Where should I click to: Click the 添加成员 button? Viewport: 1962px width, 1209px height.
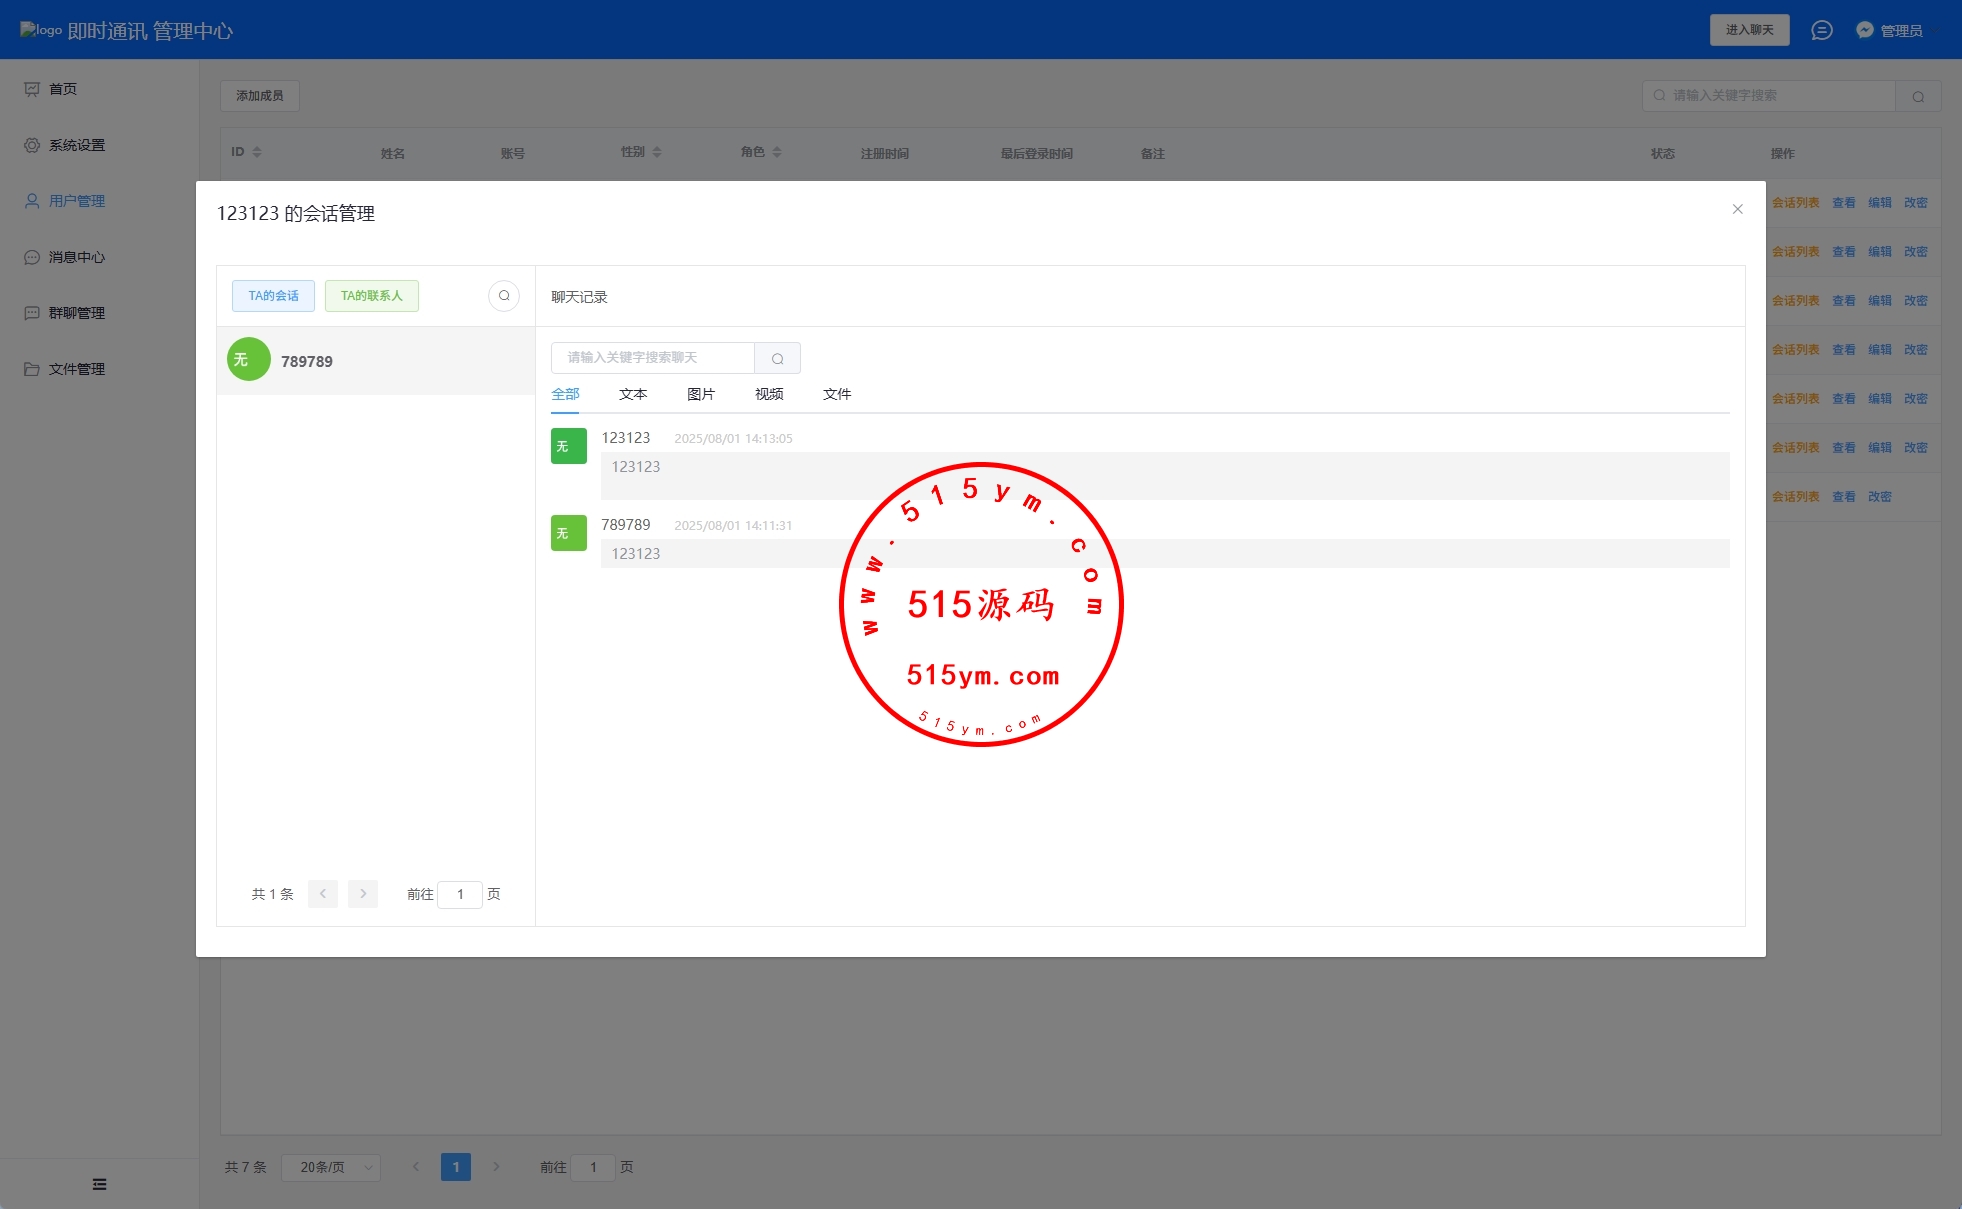[259, 96]
